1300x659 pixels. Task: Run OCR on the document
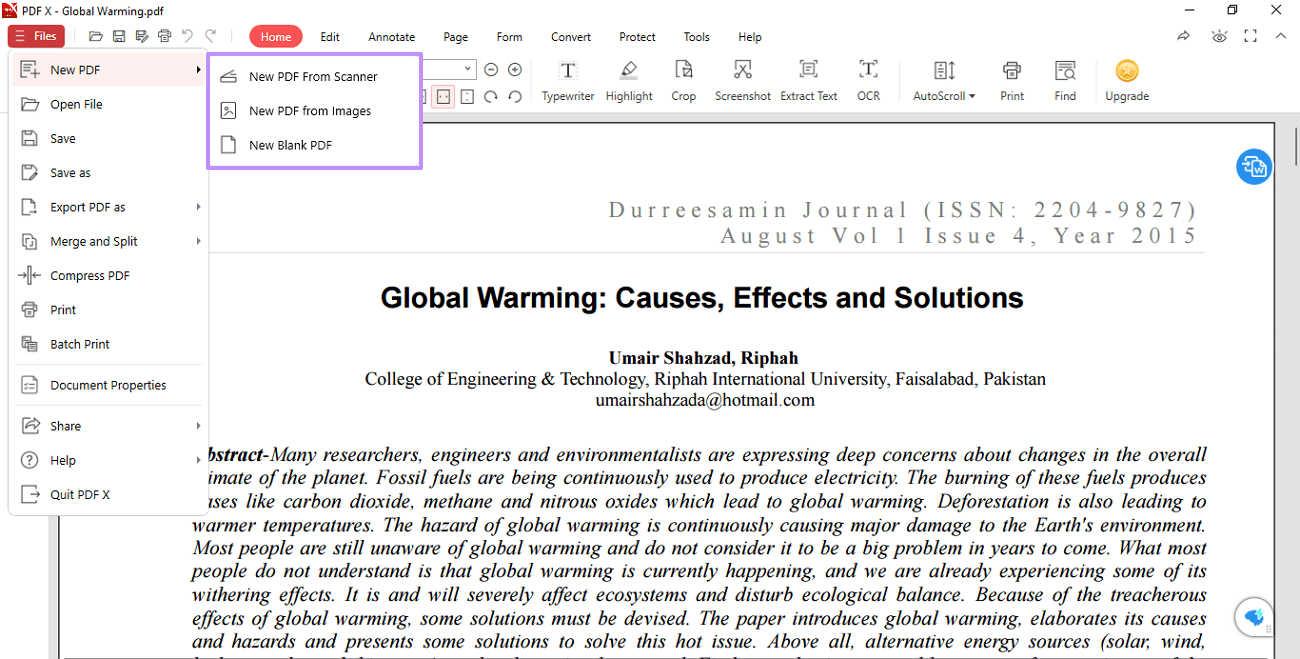(868, 80)
